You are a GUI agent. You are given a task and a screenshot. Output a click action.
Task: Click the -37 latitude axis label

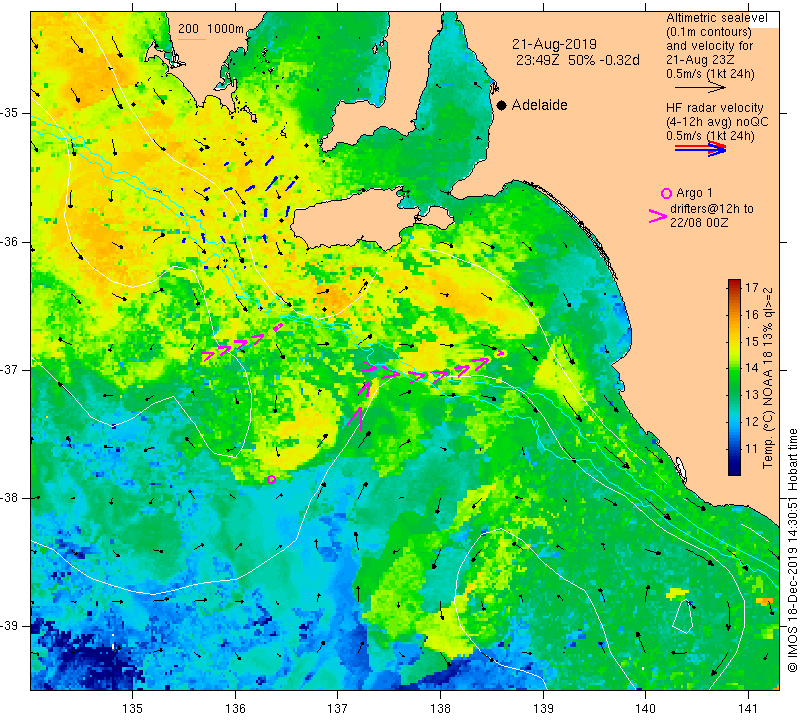(x=10, y=369)
